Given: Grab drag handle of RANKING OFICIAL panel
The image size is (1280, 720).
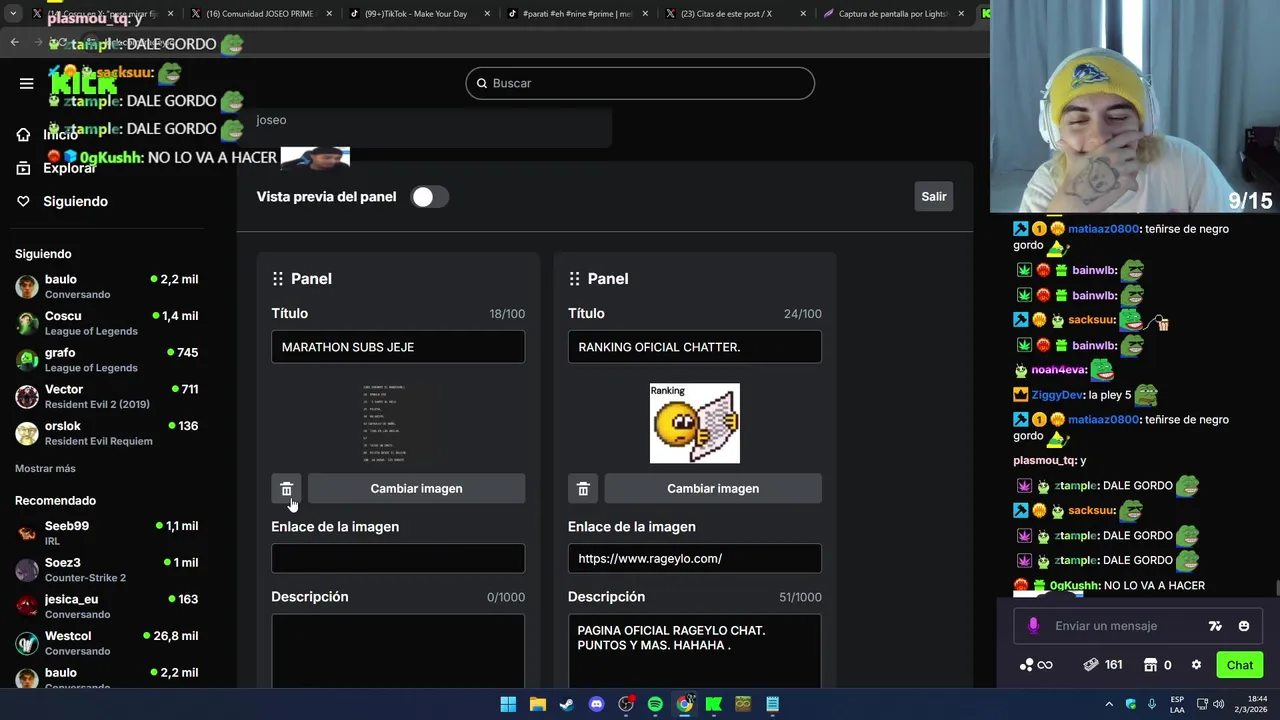Looking at the screenshot, I should coord(575,279).
